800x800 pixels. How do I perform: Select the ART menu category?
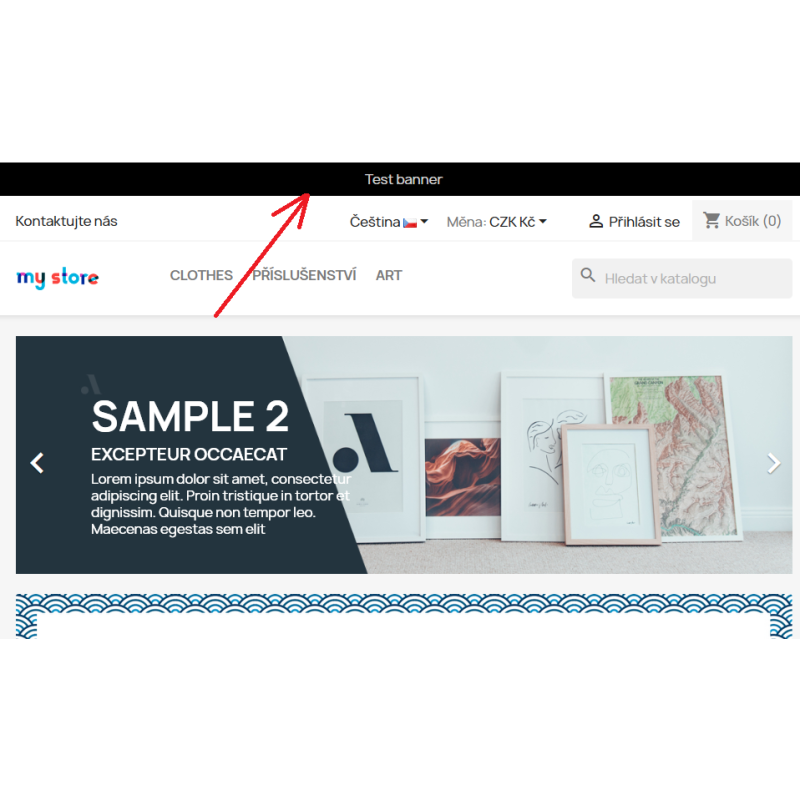click(x=389, y=276)
